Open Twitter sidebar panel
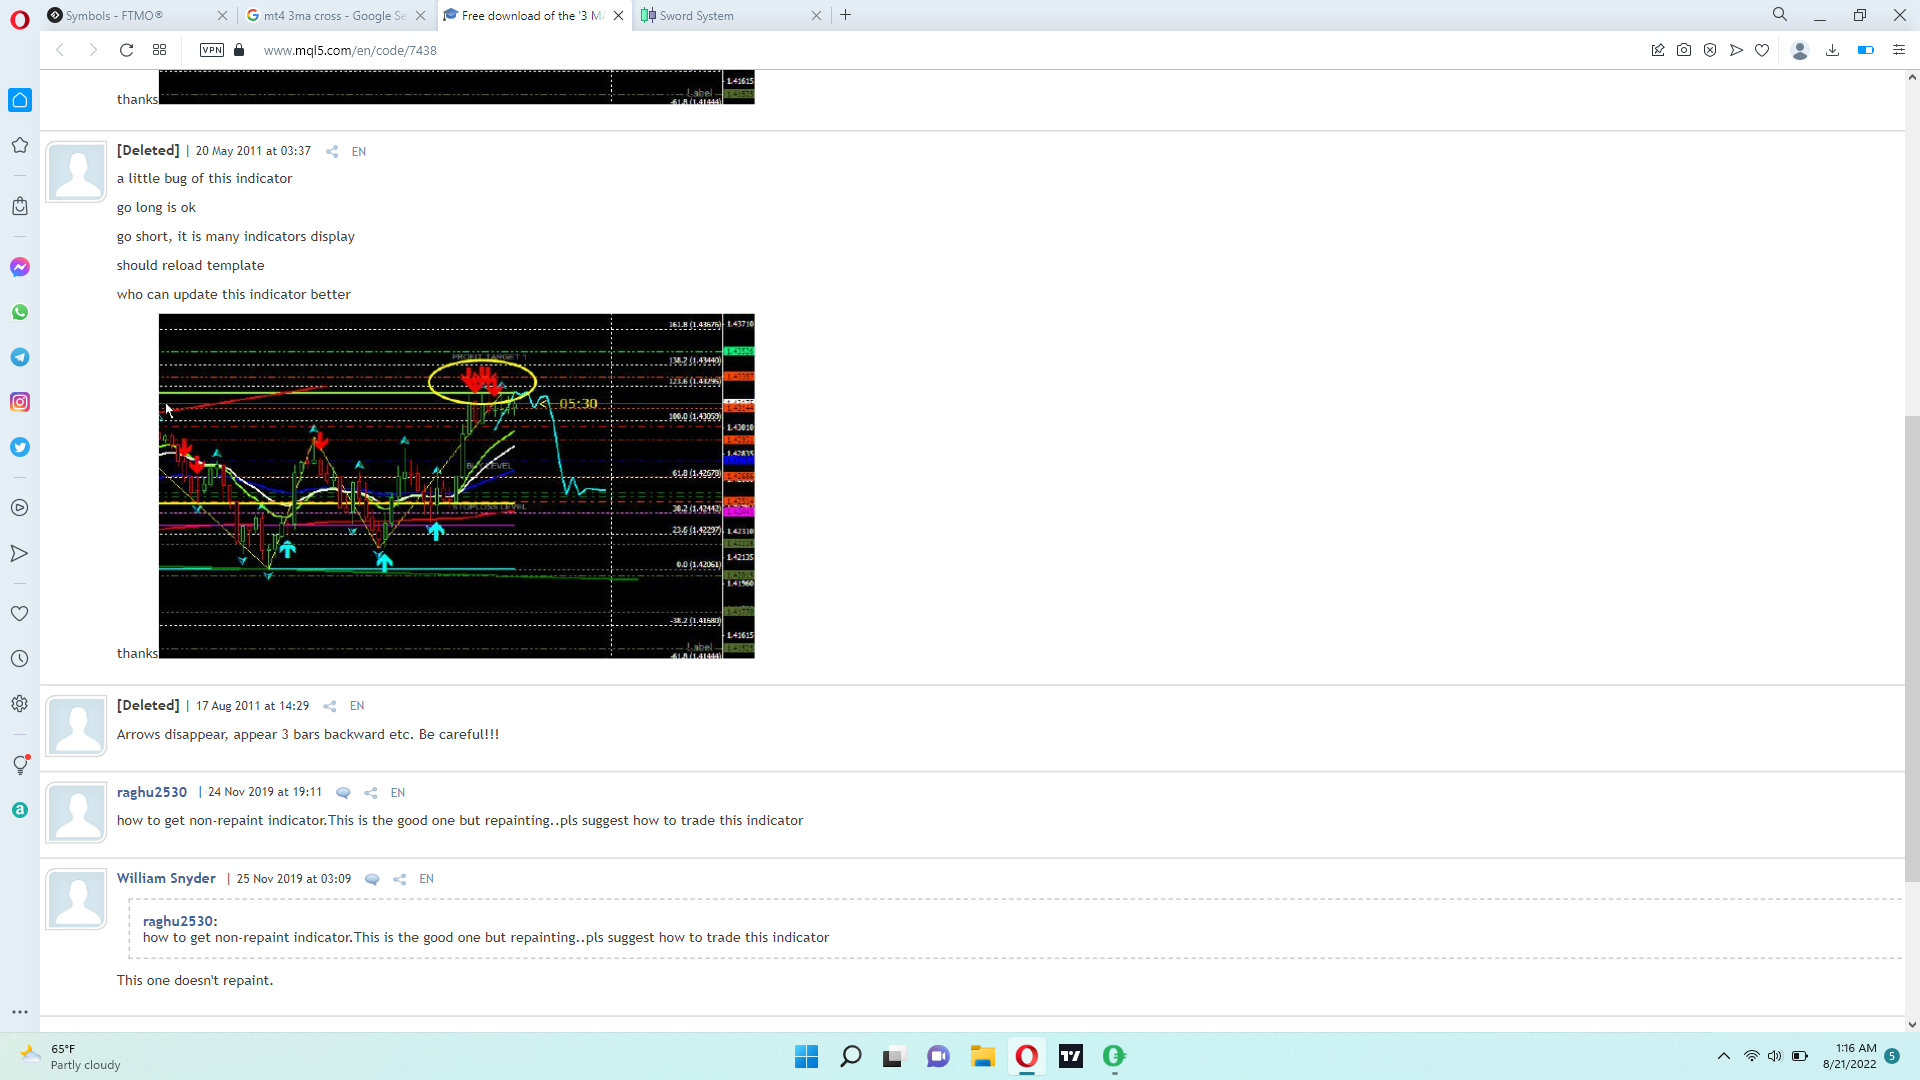Image resolution: width=1920 pixels, height=1080 pixels. 20,447
